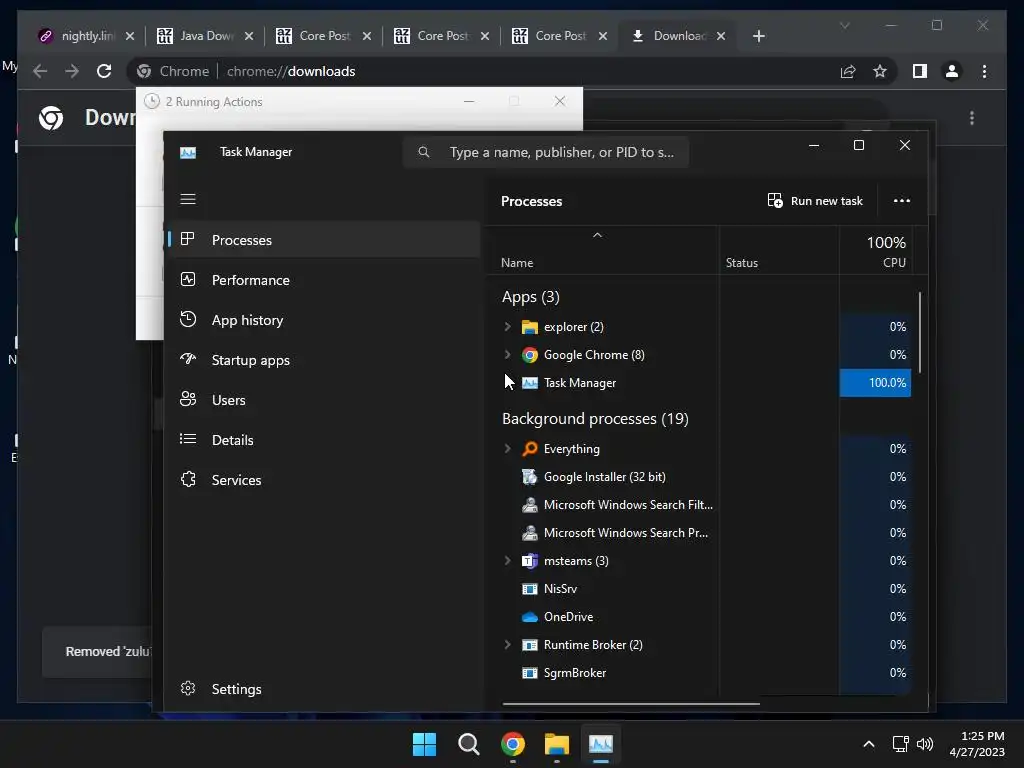This screenshot has width=1024, height=768.
Task: Switch to the Java Download Chrome tab
Action: point(206,36)
